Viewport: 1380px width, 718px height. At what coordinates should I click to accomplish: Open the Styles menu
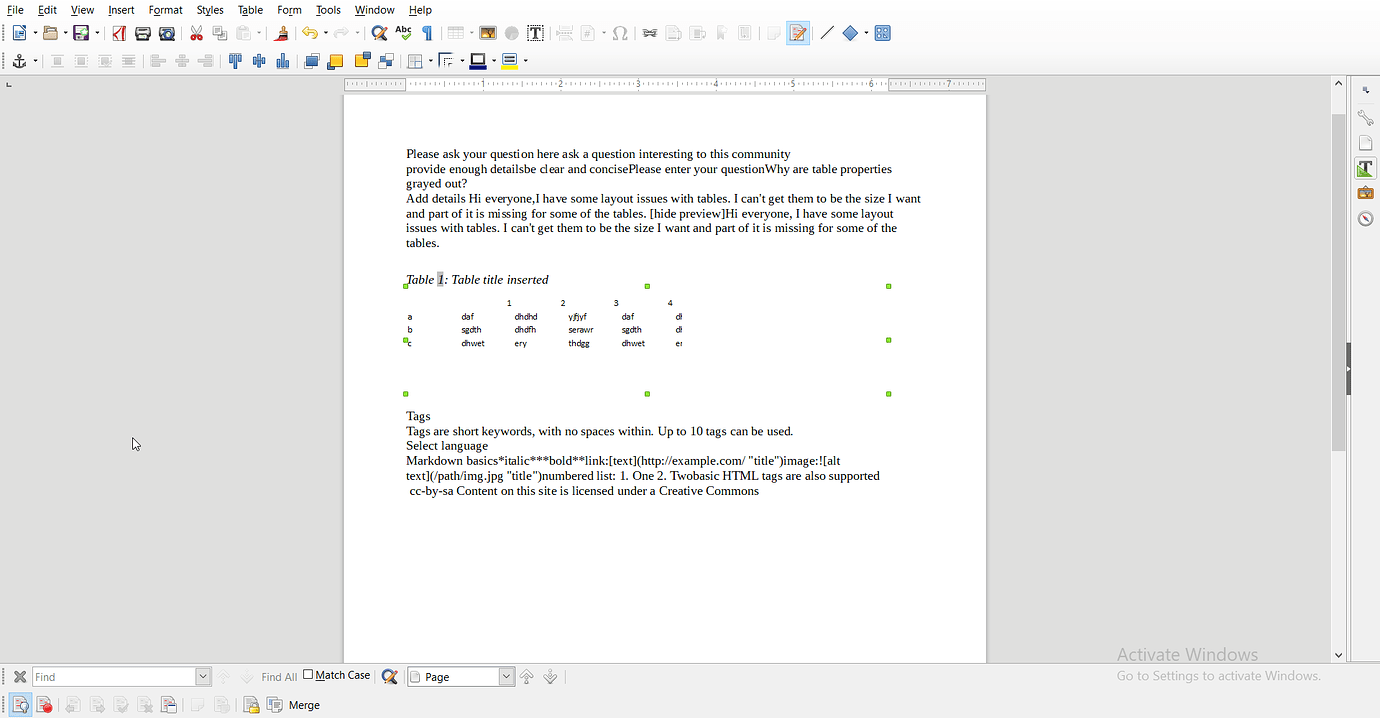click(210, 10)
